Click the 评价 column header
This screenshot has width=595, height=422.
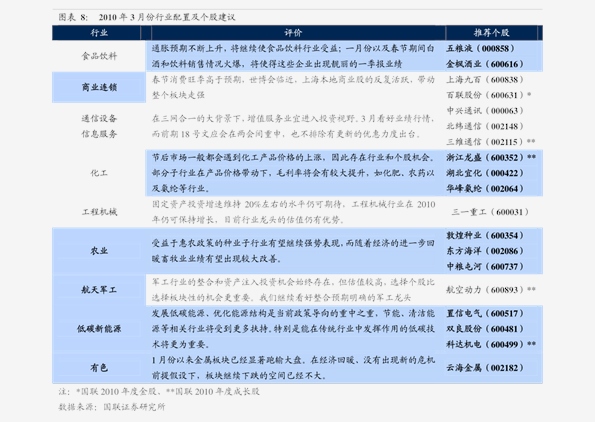(293, 33)
